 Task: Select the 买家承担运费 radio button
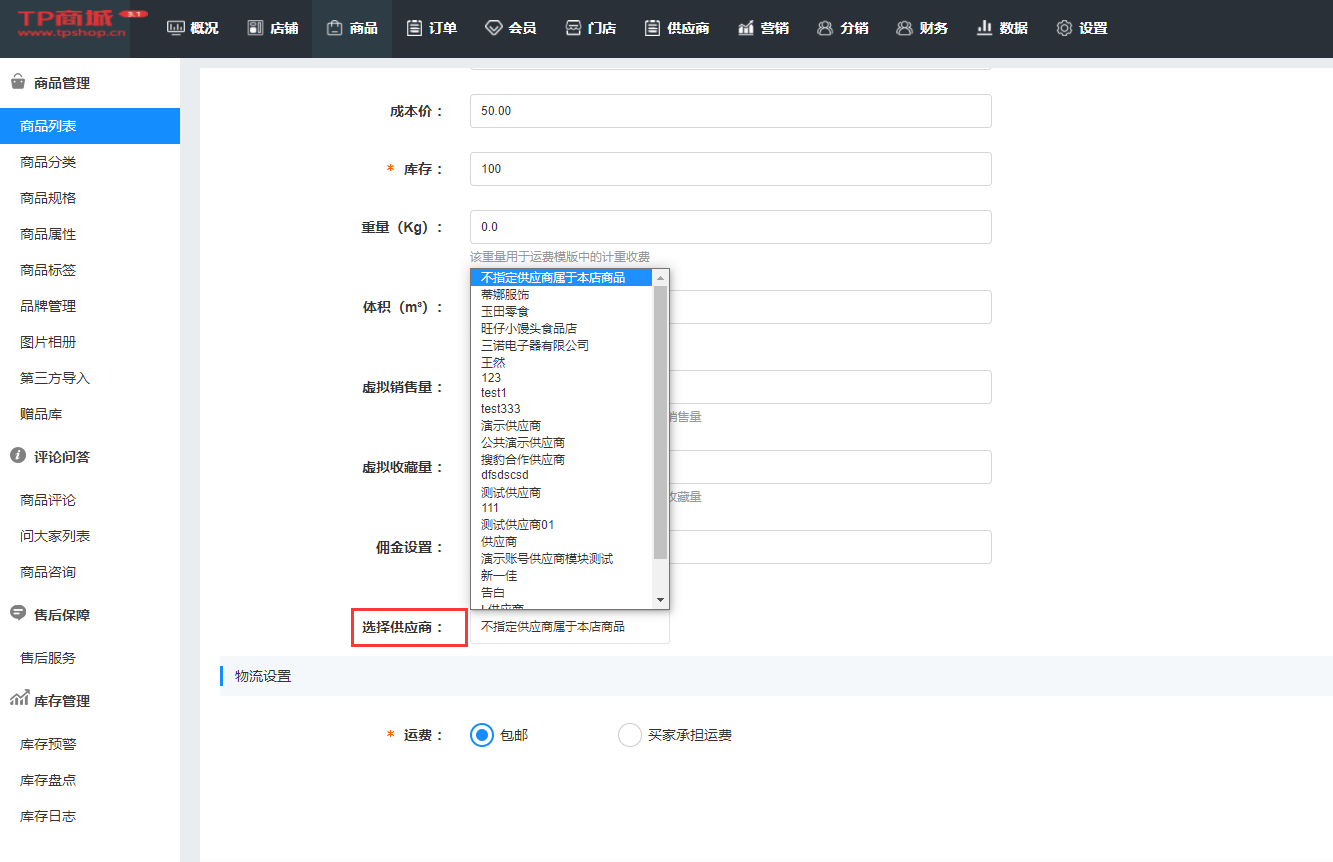point(629,735)
